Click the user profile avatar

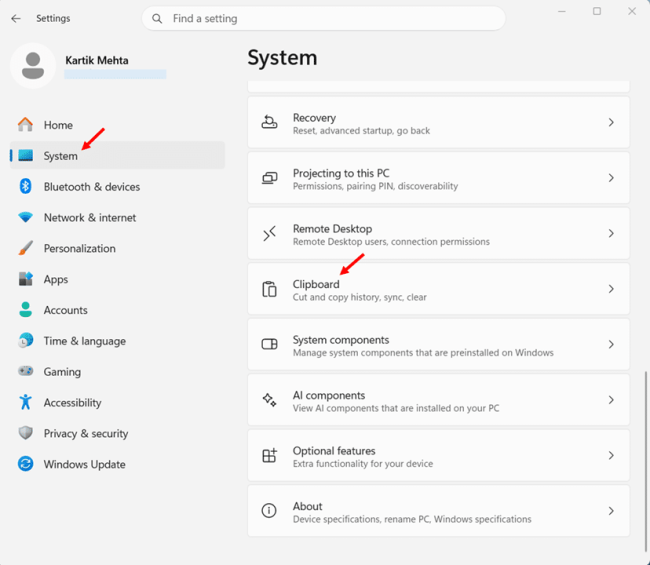pyautogui.click(x=33, y=65)
